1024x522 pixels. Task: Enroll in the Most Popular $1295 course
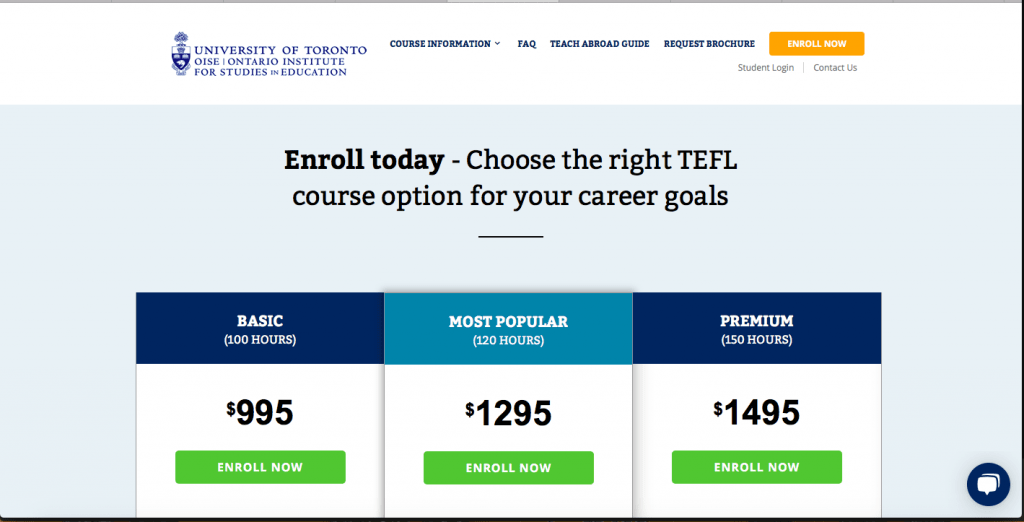click(508, 468)
